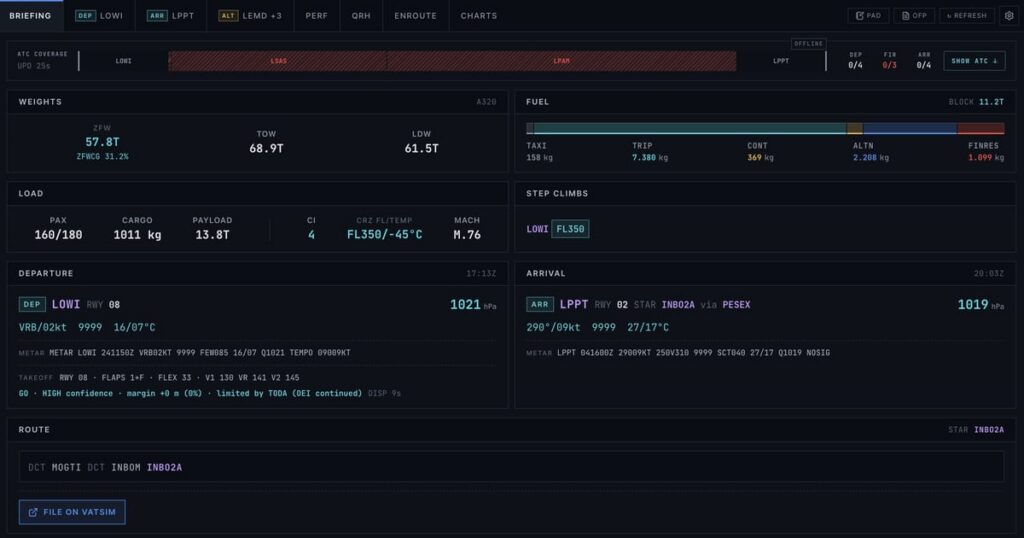Click the alternate fuel bar segment
The image size is (1024, 538).
tap(910, 129)
